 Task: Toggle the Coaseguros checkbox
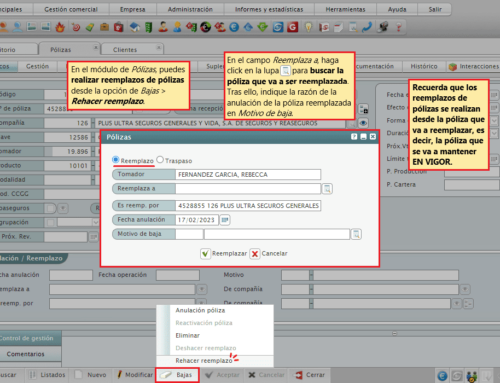50,208
